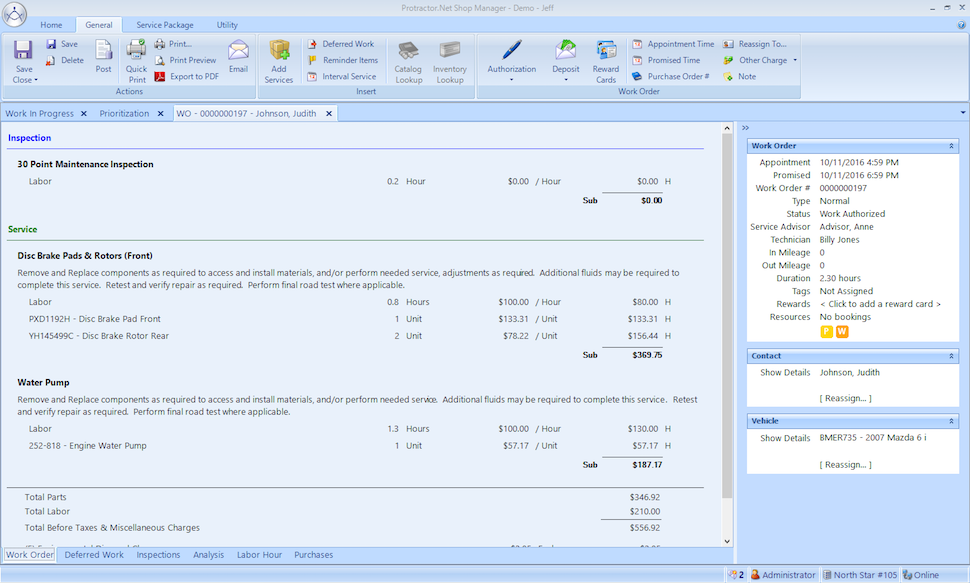Click the small Save icon

pyautogui.click(x=51, y=44)
